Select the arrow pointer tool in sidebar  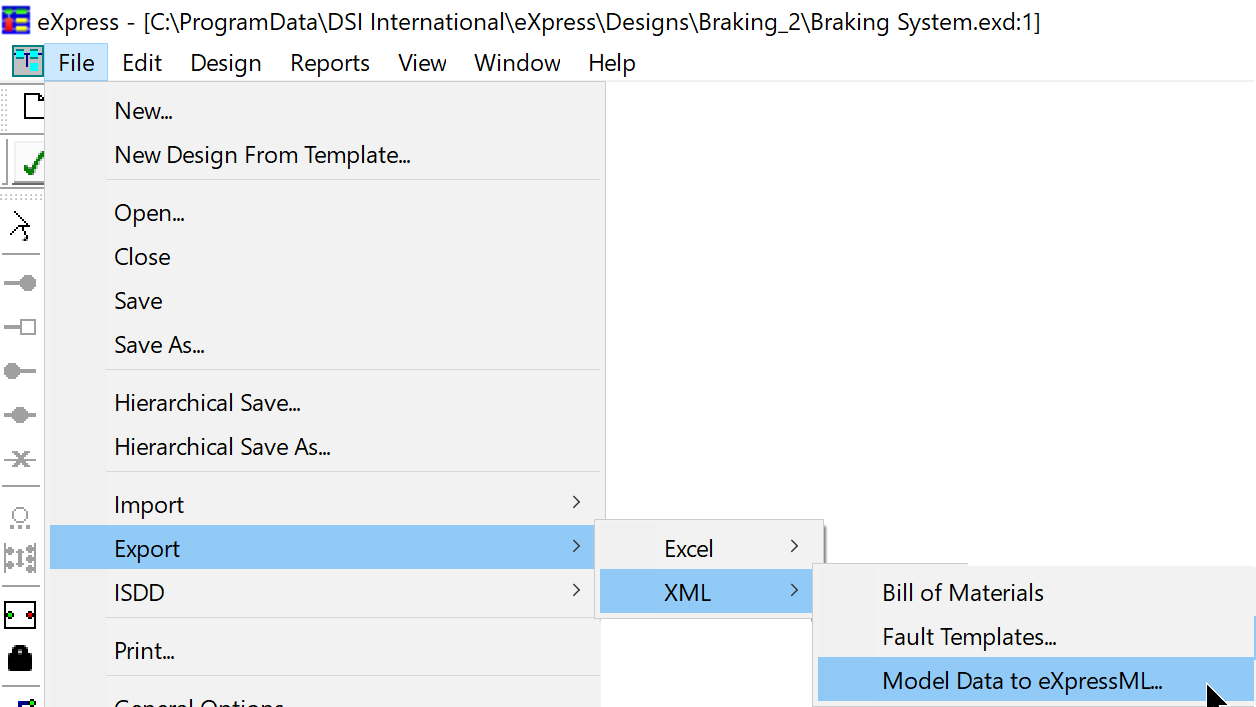20,227
